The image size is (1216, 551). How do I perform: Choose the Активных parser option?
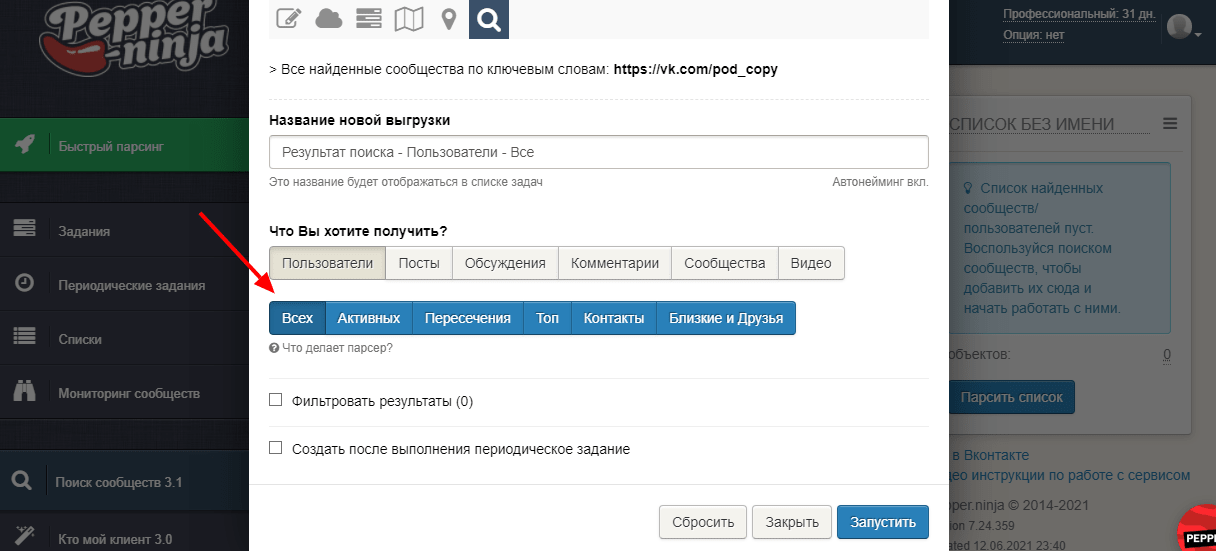coord(368,318)
